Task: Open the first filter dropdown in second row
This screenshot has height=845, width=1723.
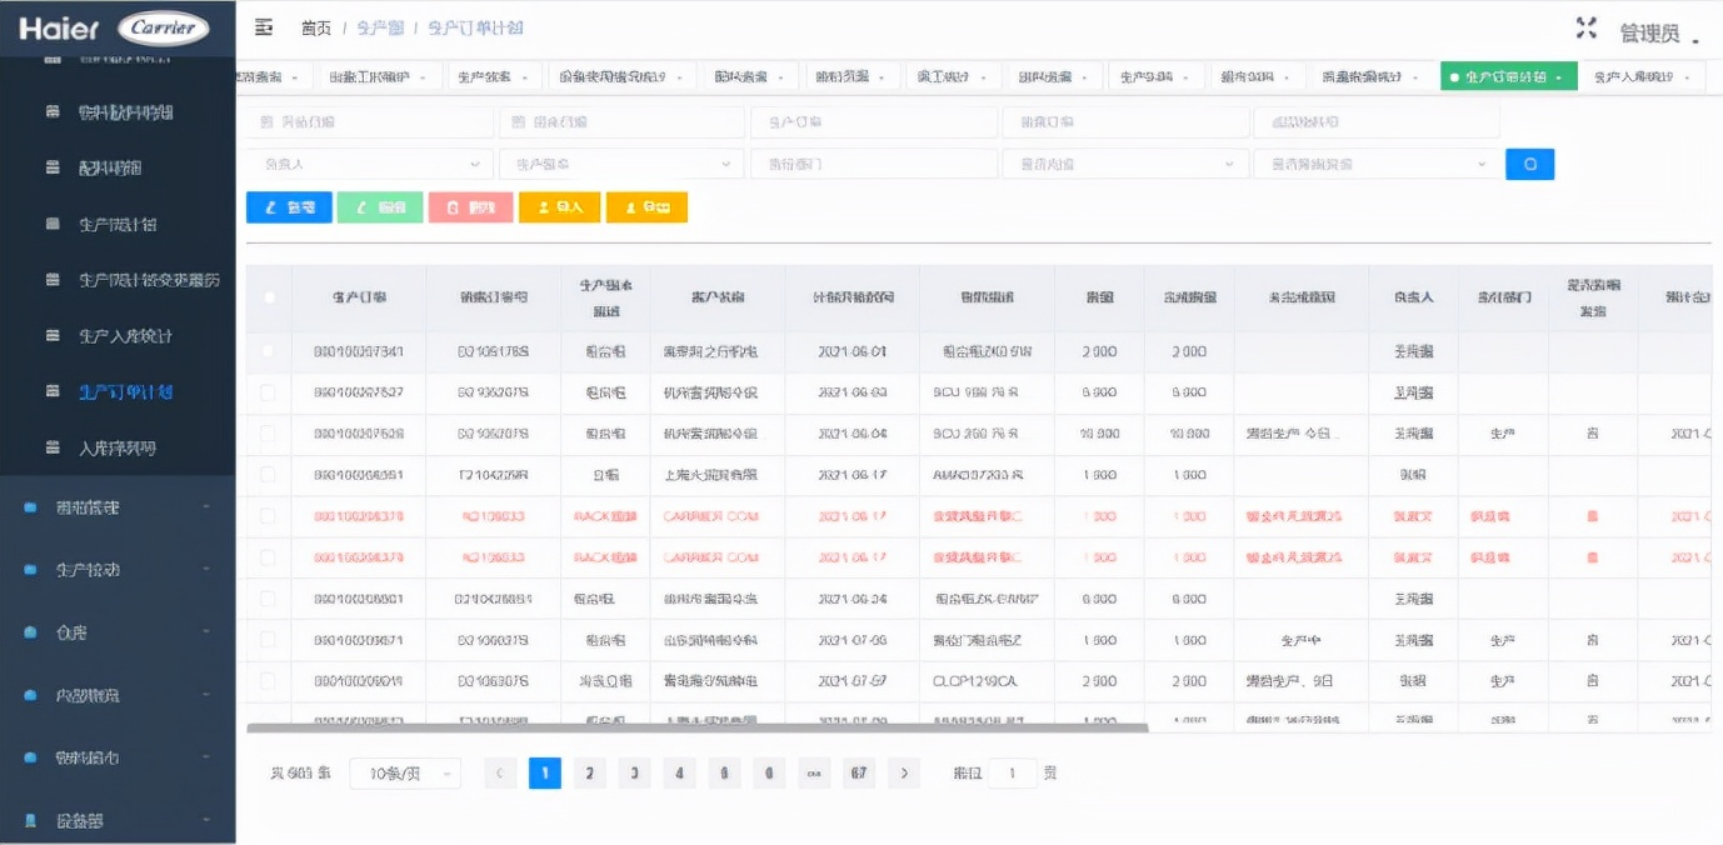Action: (x=370, y=164)
